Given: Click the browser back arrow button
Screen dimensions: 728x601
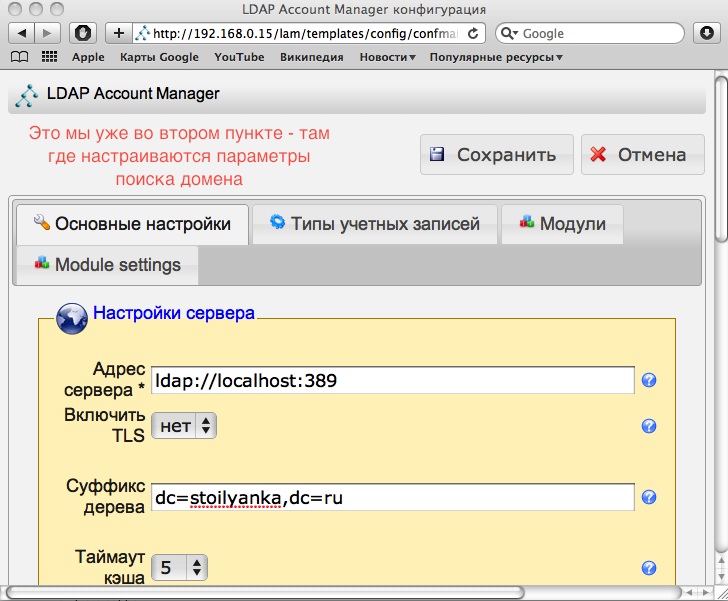Looking at the screenshot, I should click(21, 33).
